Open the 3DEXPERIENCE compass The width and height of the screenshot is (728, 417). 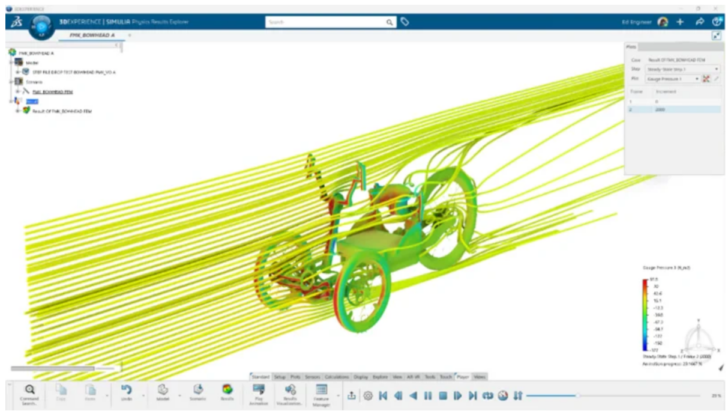pos(41,27)
